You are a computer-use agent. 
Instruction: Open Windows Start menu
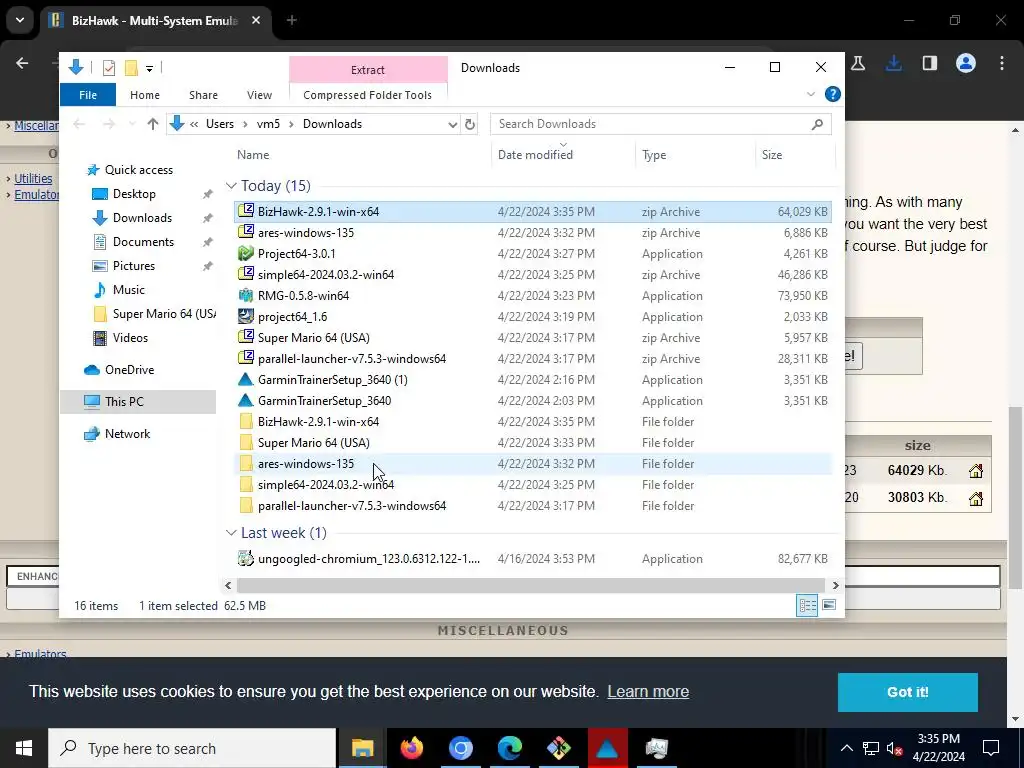point(24,748)
